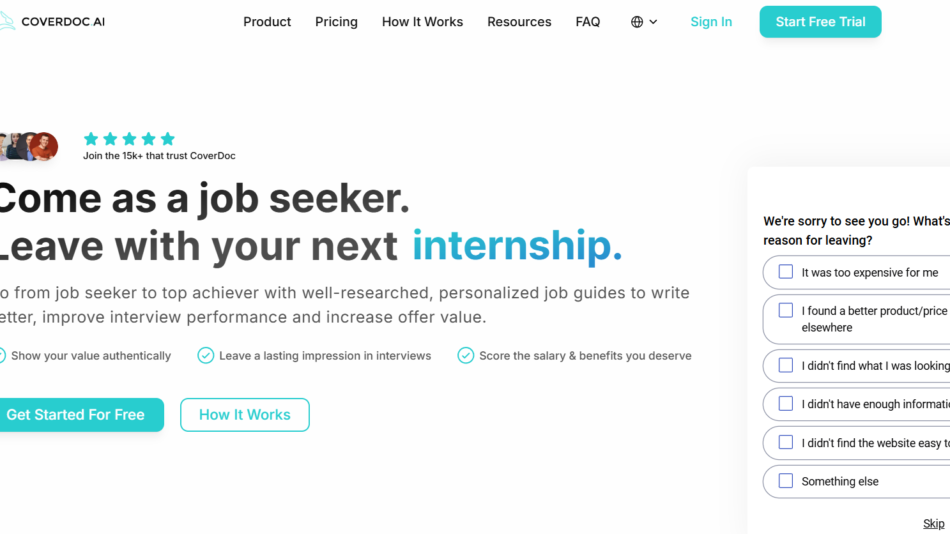Image resolution: width=950 pixels, height=534 pixels.
Task: Click the Sign In link
Action: click(711, 22)
